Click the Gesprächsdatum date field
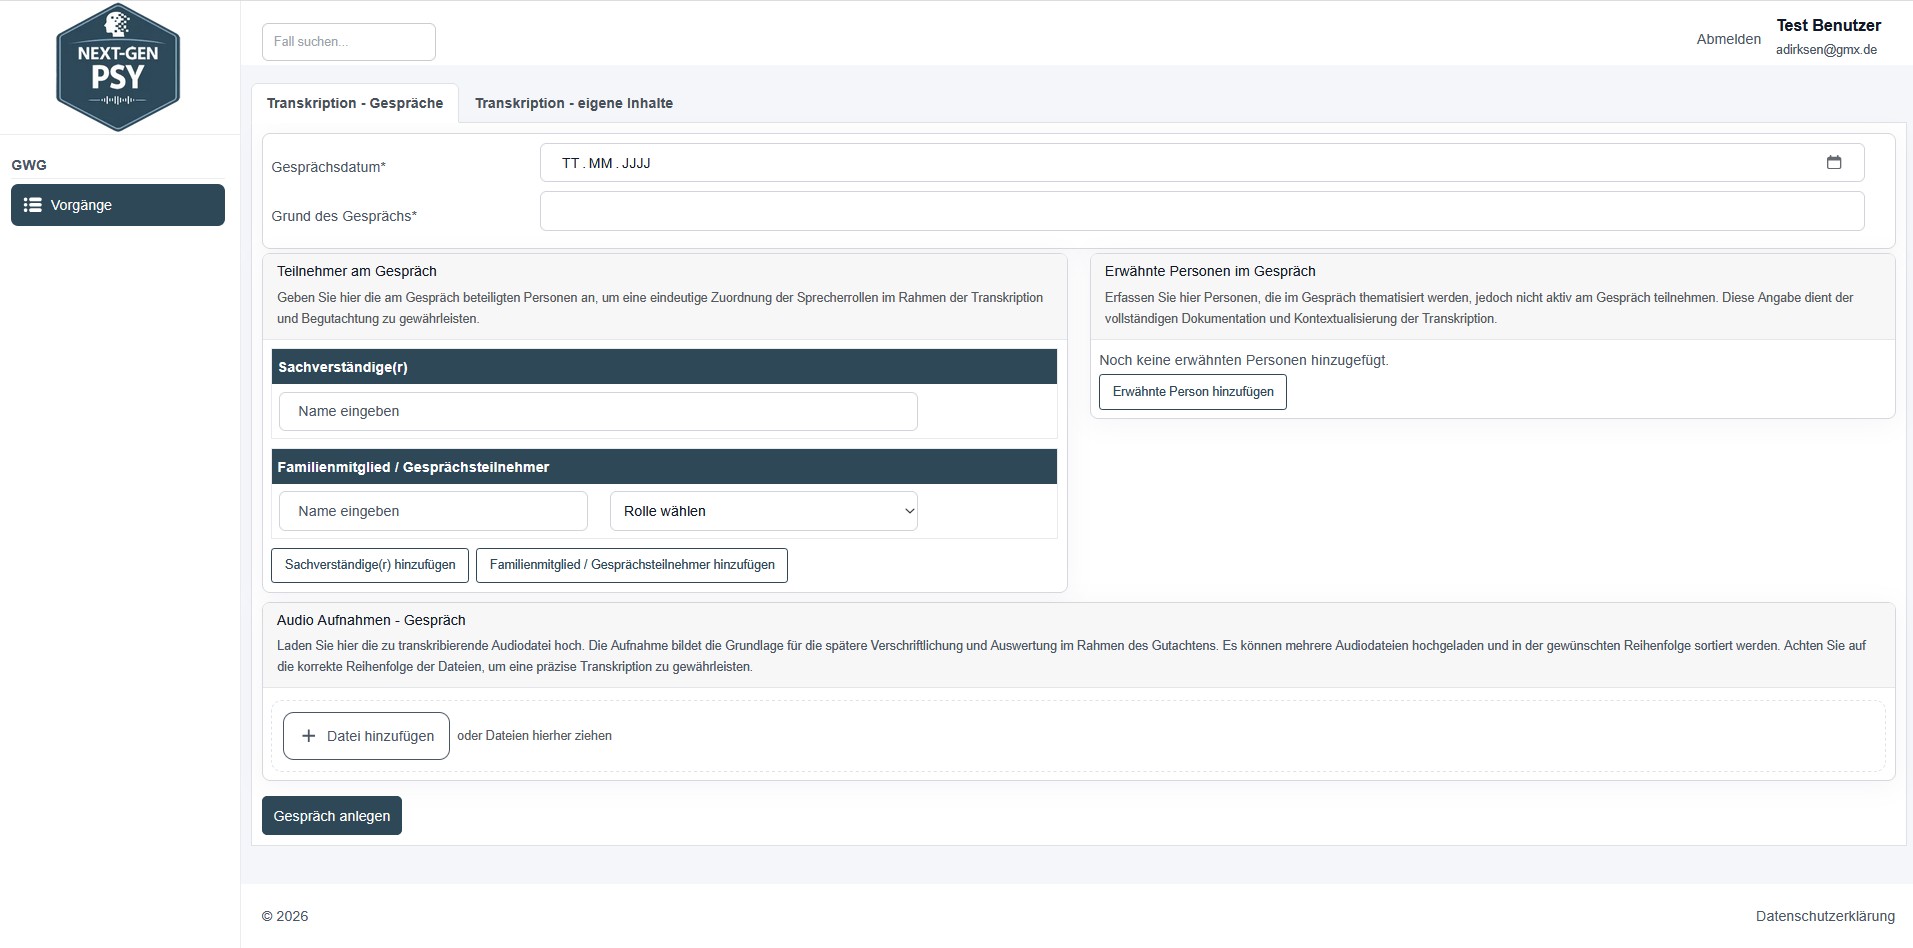 point(1180,163)
